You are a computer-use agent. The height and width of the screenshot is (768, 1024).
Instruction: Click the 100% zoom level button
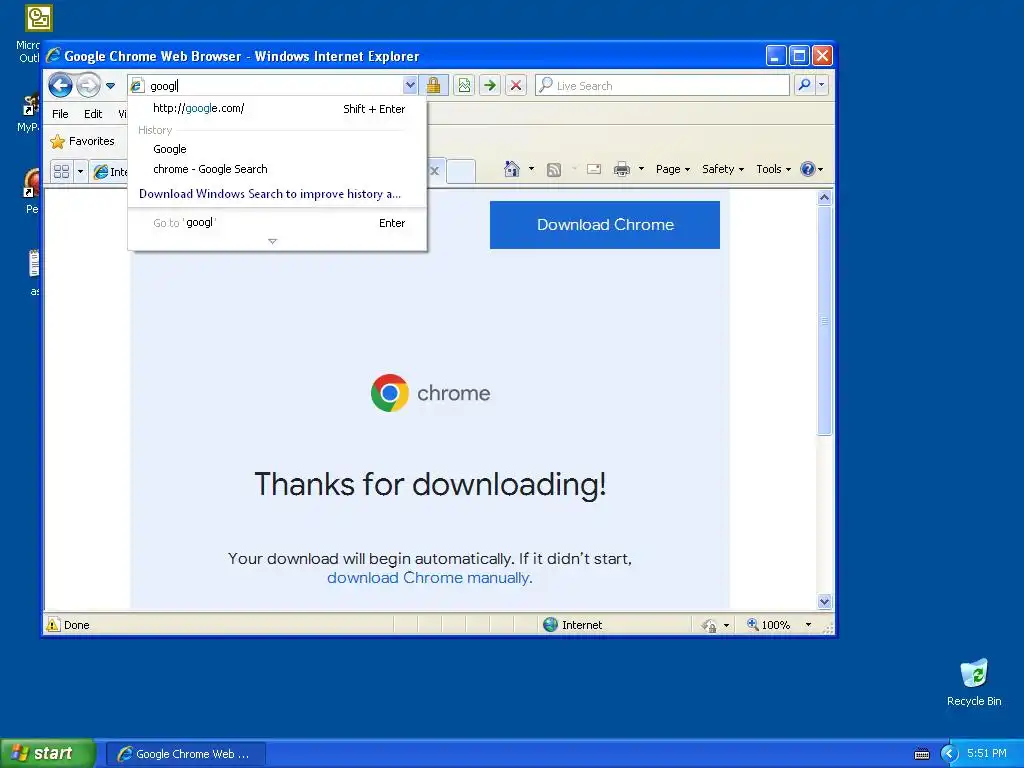tap(769, 625)
